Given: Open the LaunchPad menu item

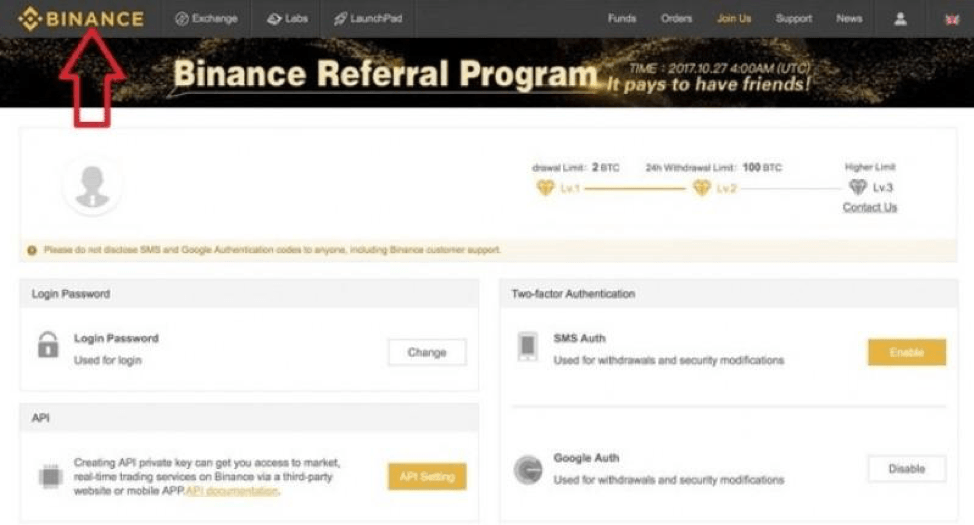Looking at the screenshot, I should click(368, 19).
